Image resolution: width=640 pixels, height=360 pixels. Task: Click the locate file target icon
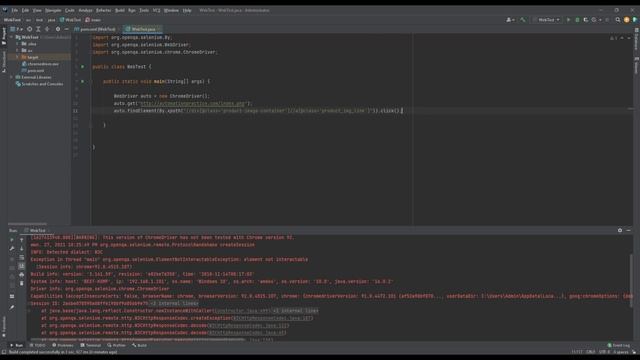[29, 29]
